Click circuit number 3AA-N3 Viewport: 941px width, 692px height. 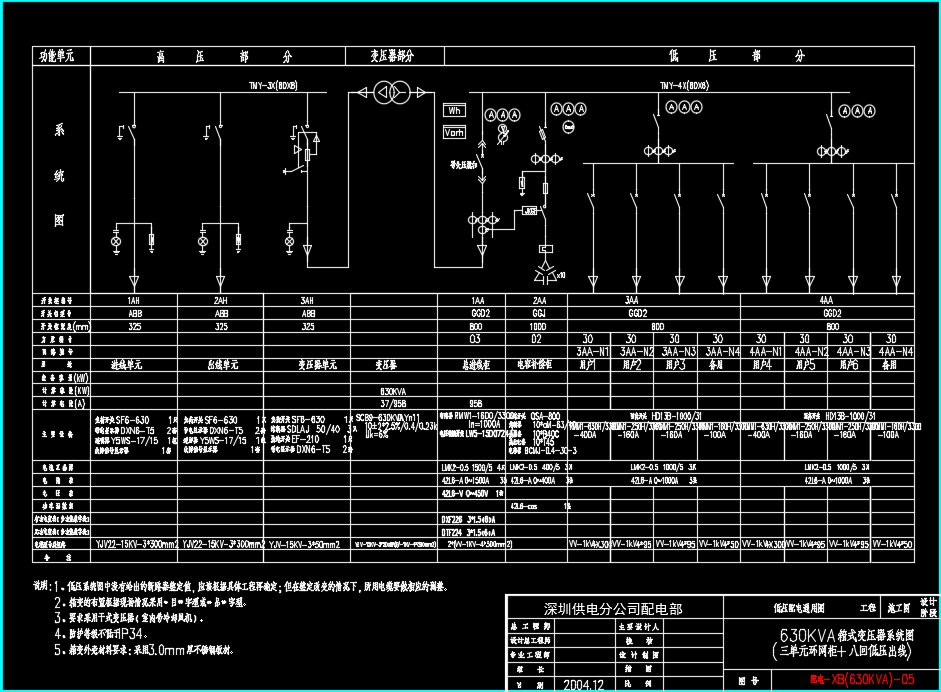tap(679, 352)
